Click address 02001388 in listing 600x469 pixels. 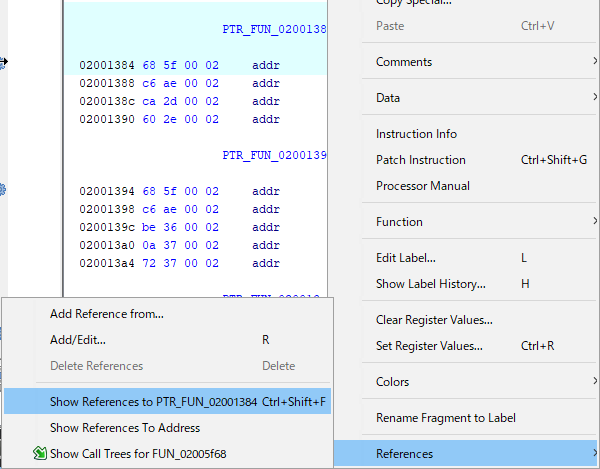(x=107, y=83)
